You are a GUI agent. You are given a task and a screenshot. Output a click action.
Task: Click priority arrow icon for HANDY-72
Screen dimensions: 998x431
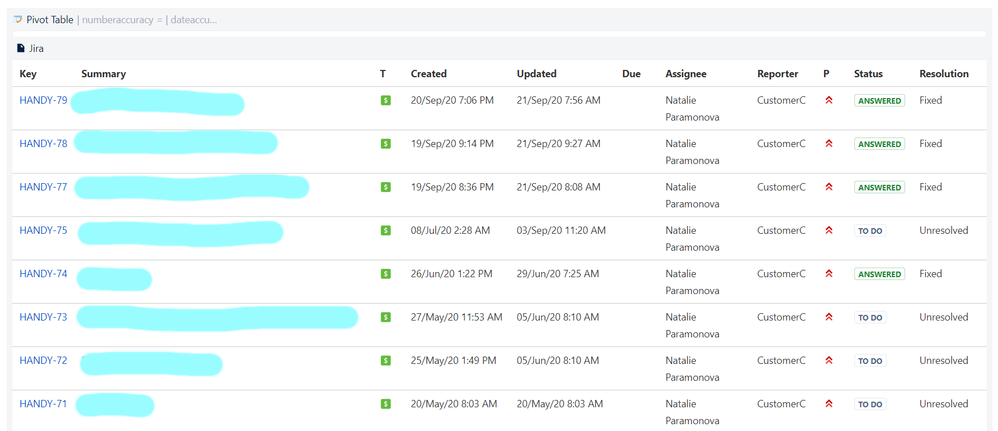click(x=829, y=360)
